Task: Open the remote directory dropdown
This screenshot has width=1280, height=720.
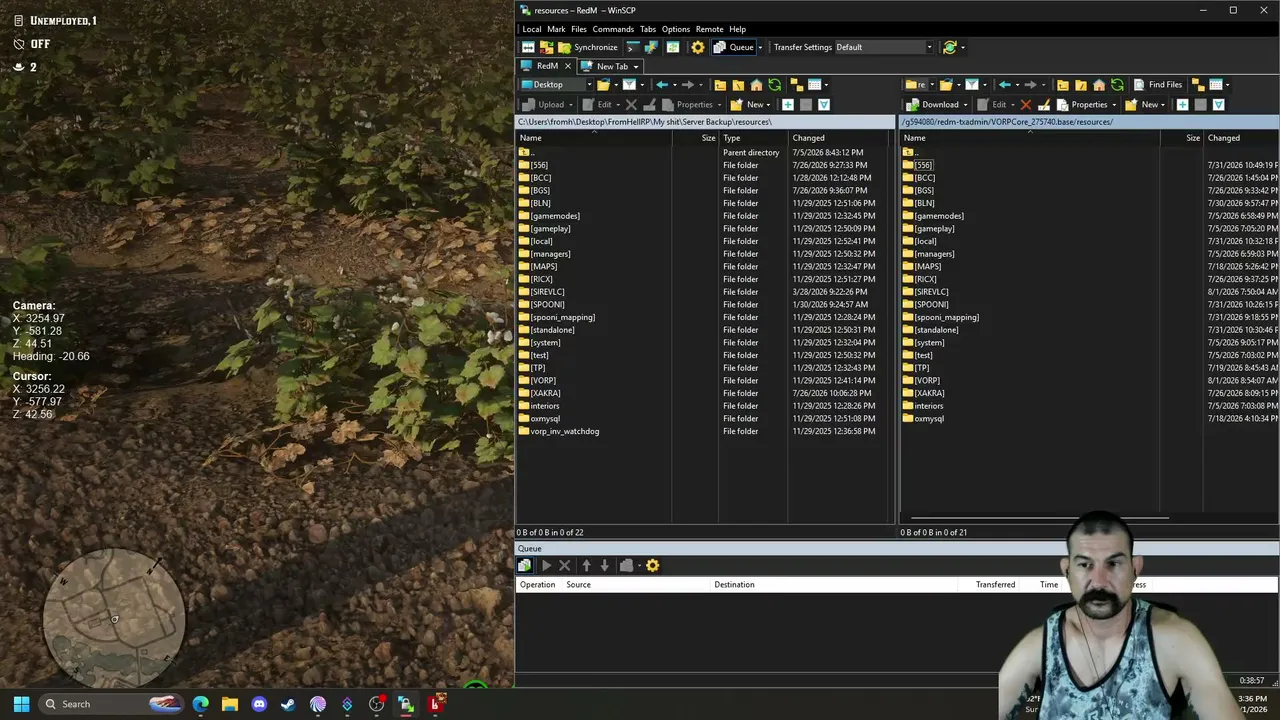Action: tap(919, 85)
